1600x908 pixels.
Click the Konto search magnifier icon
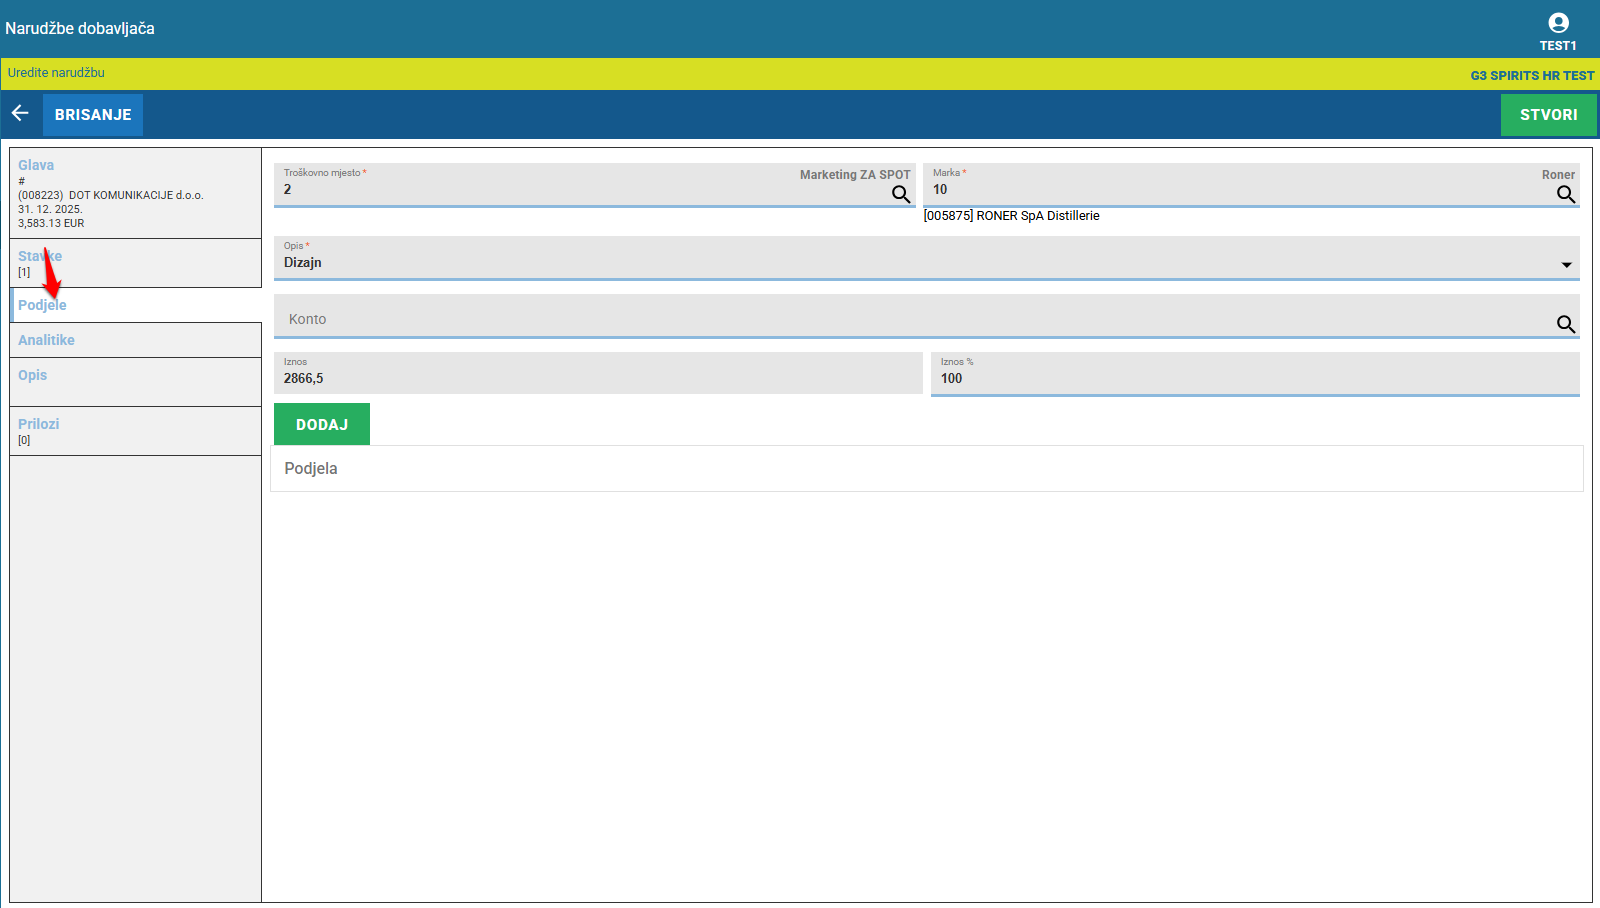(1565, 324)
